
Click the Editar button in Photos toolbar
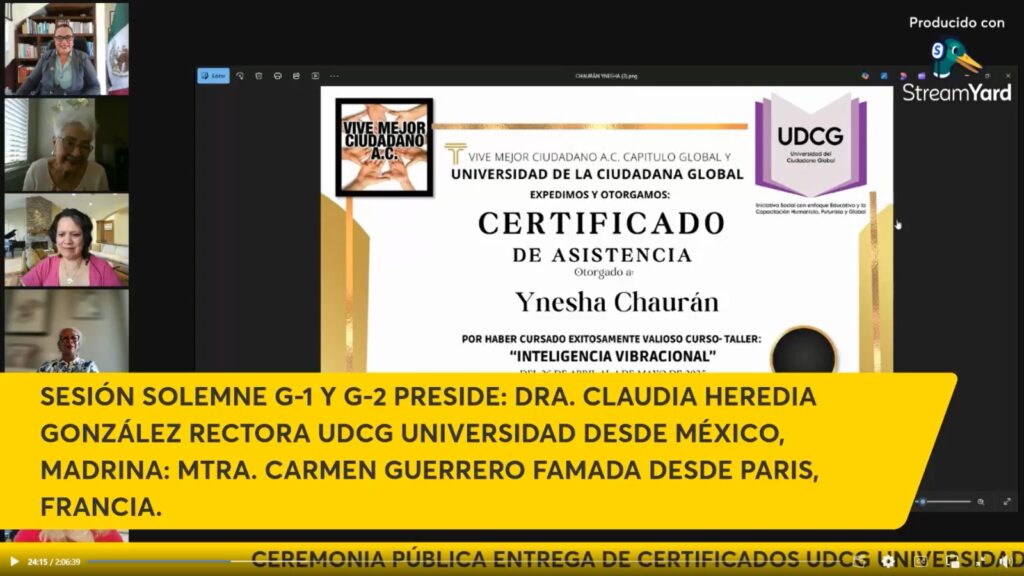(214, 76)
